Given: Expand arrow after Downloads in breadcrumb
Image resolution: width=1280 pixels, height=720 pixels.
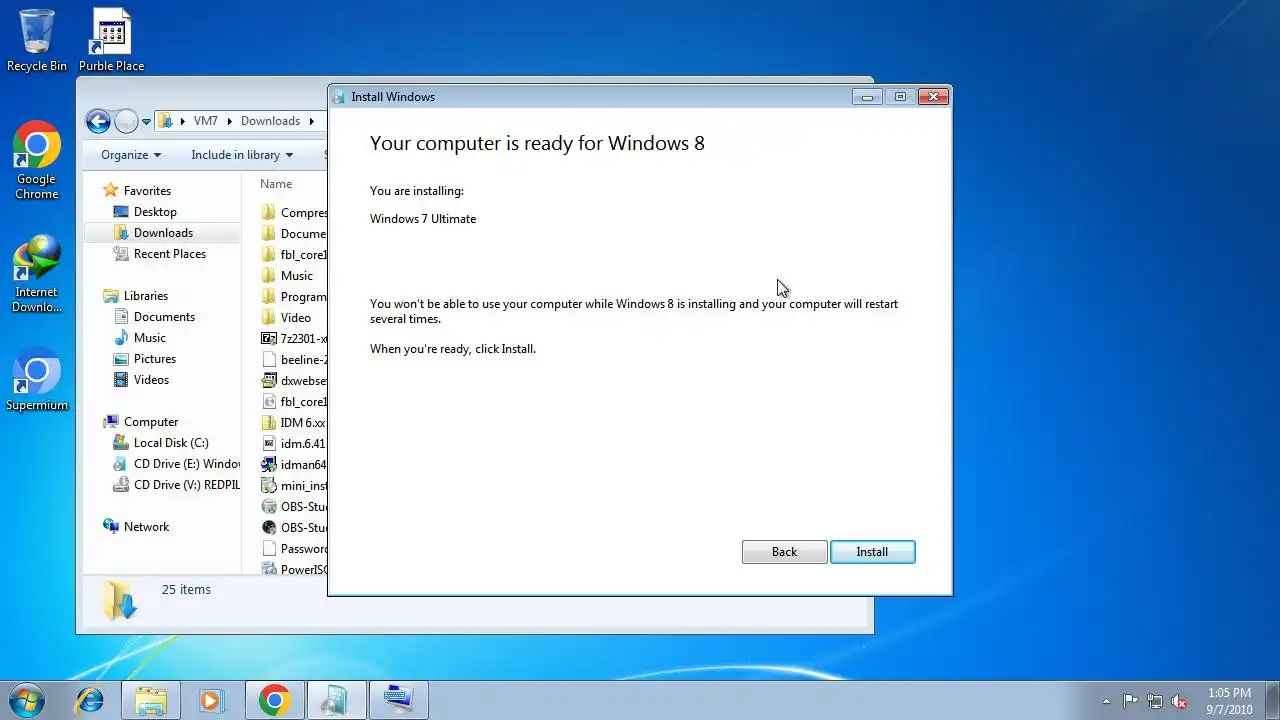Looking at the screenshot, I should click(x=311, y=121).
